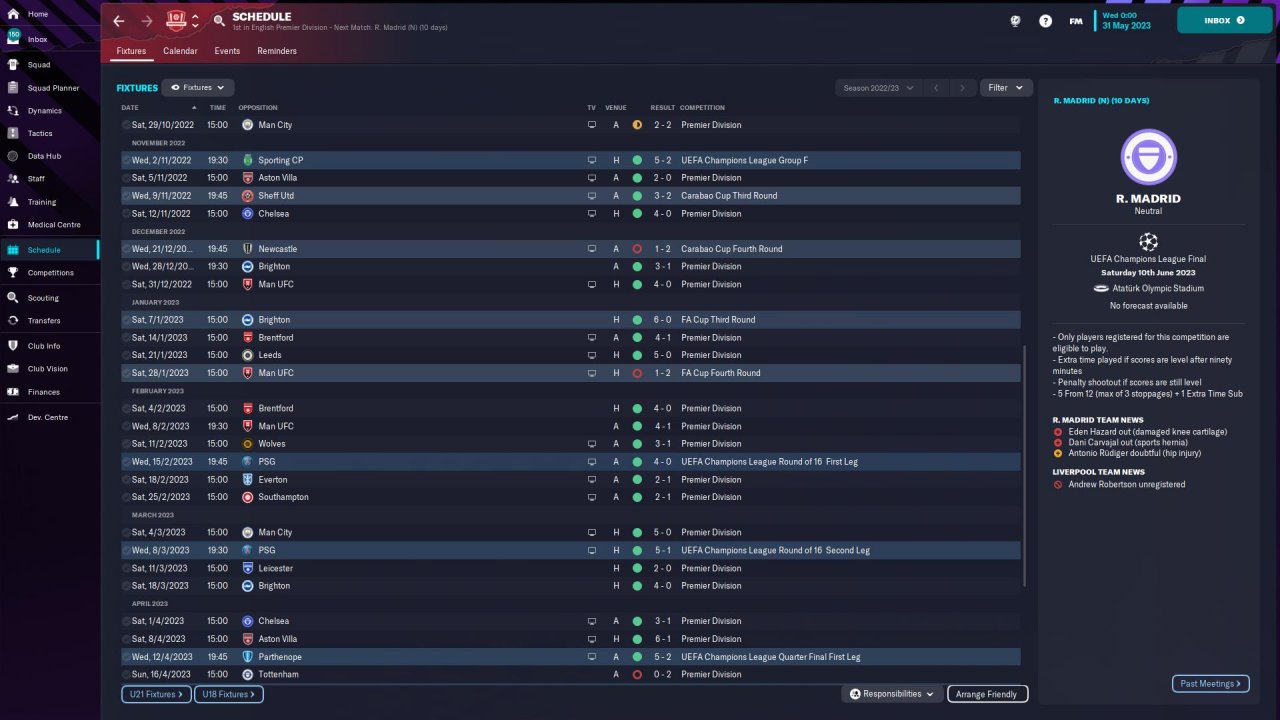Sort by the Opposition column header
Screen dimensions: 1280x720
point(258,108)
